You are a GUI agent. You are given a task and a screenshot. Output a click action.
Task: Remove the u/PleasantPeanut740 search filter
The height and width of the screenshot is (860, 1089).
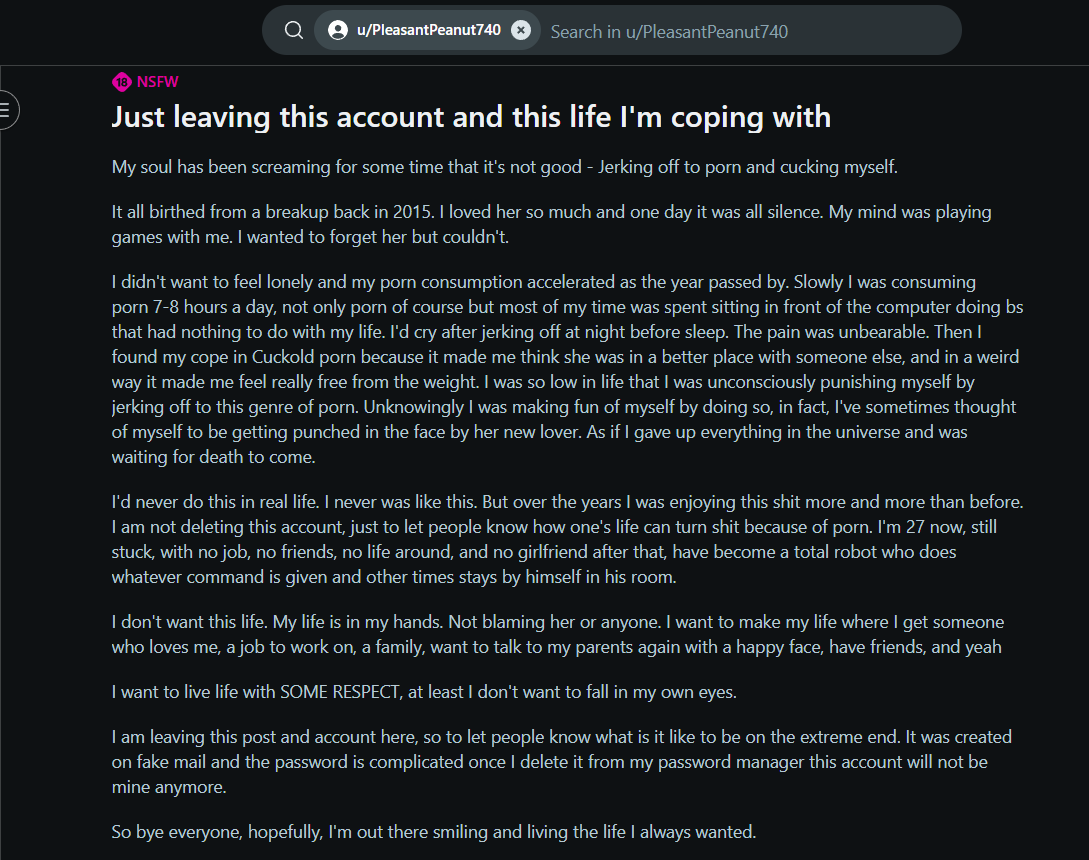coord(521,31)
